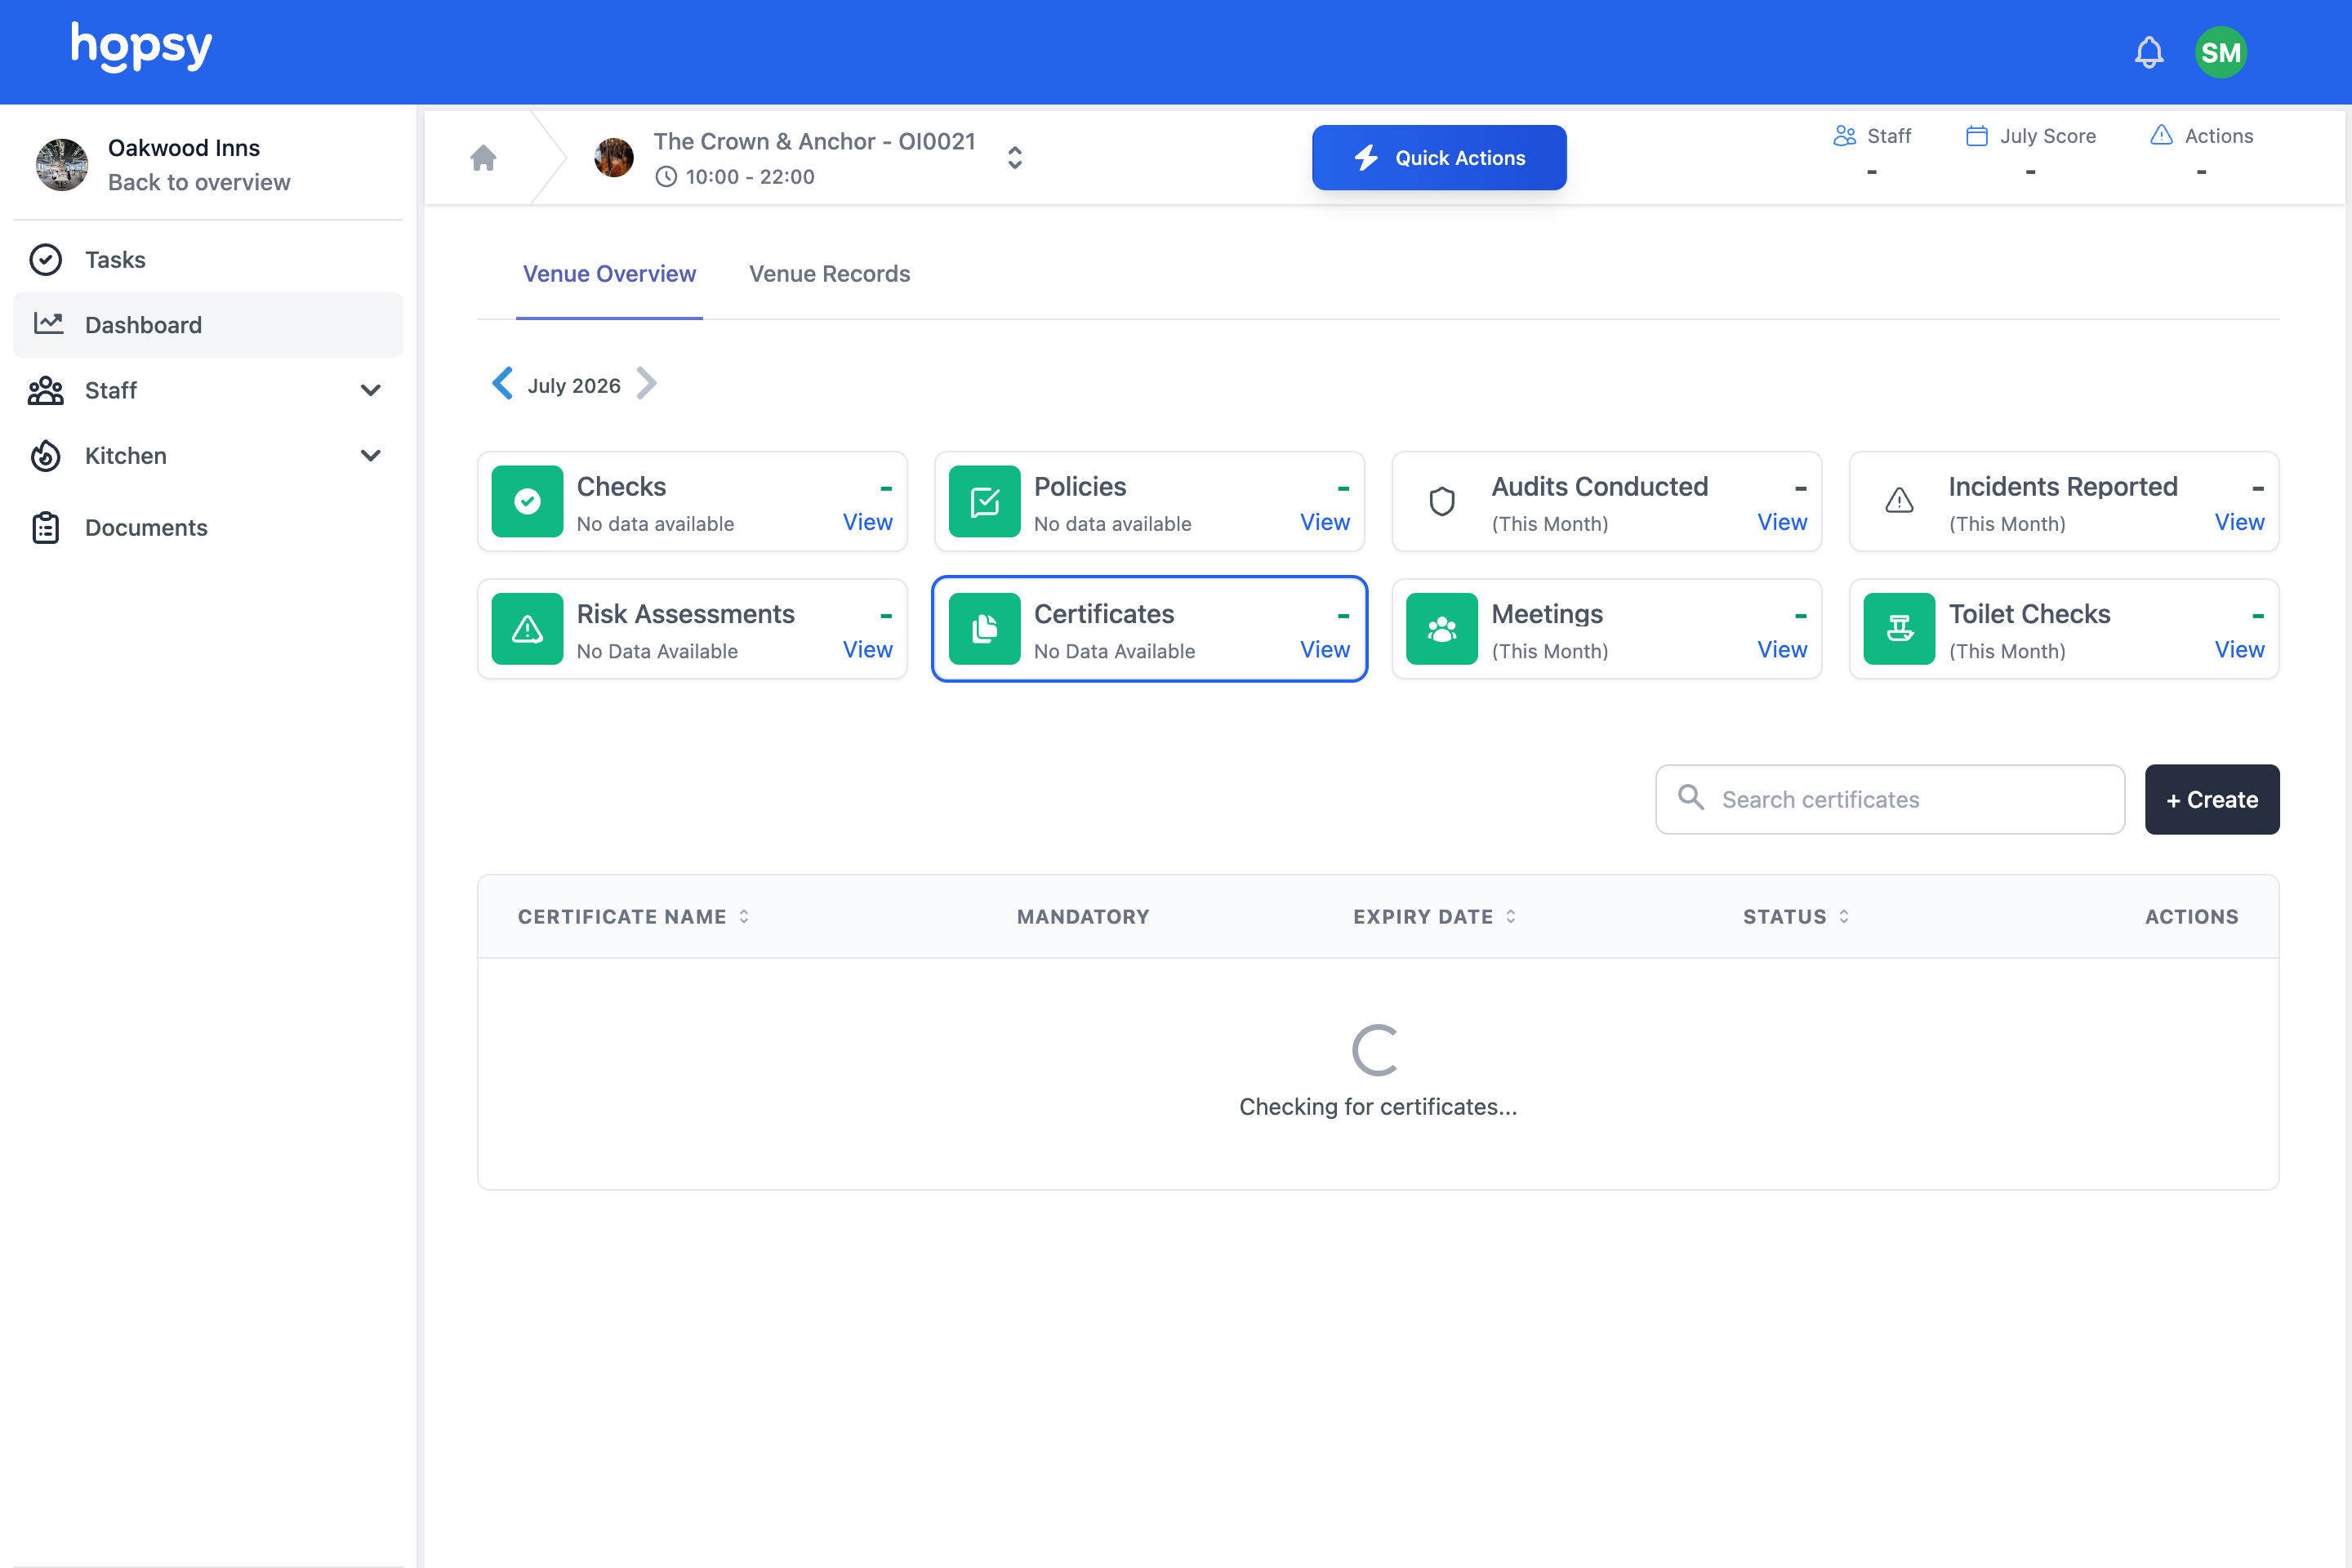Click the hopsy logo
2352x1568 pixels.
(141, 46)
